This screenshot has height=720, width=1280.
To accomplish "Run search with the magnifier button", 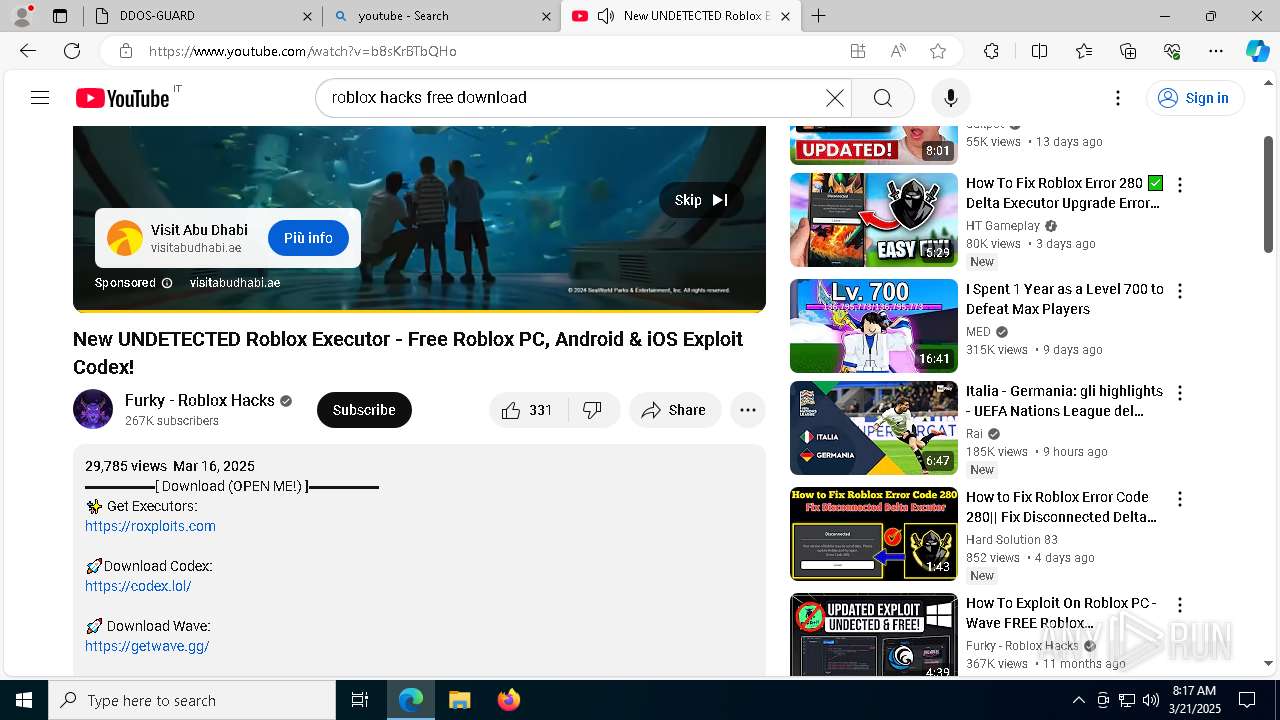I will click(882, 98).
